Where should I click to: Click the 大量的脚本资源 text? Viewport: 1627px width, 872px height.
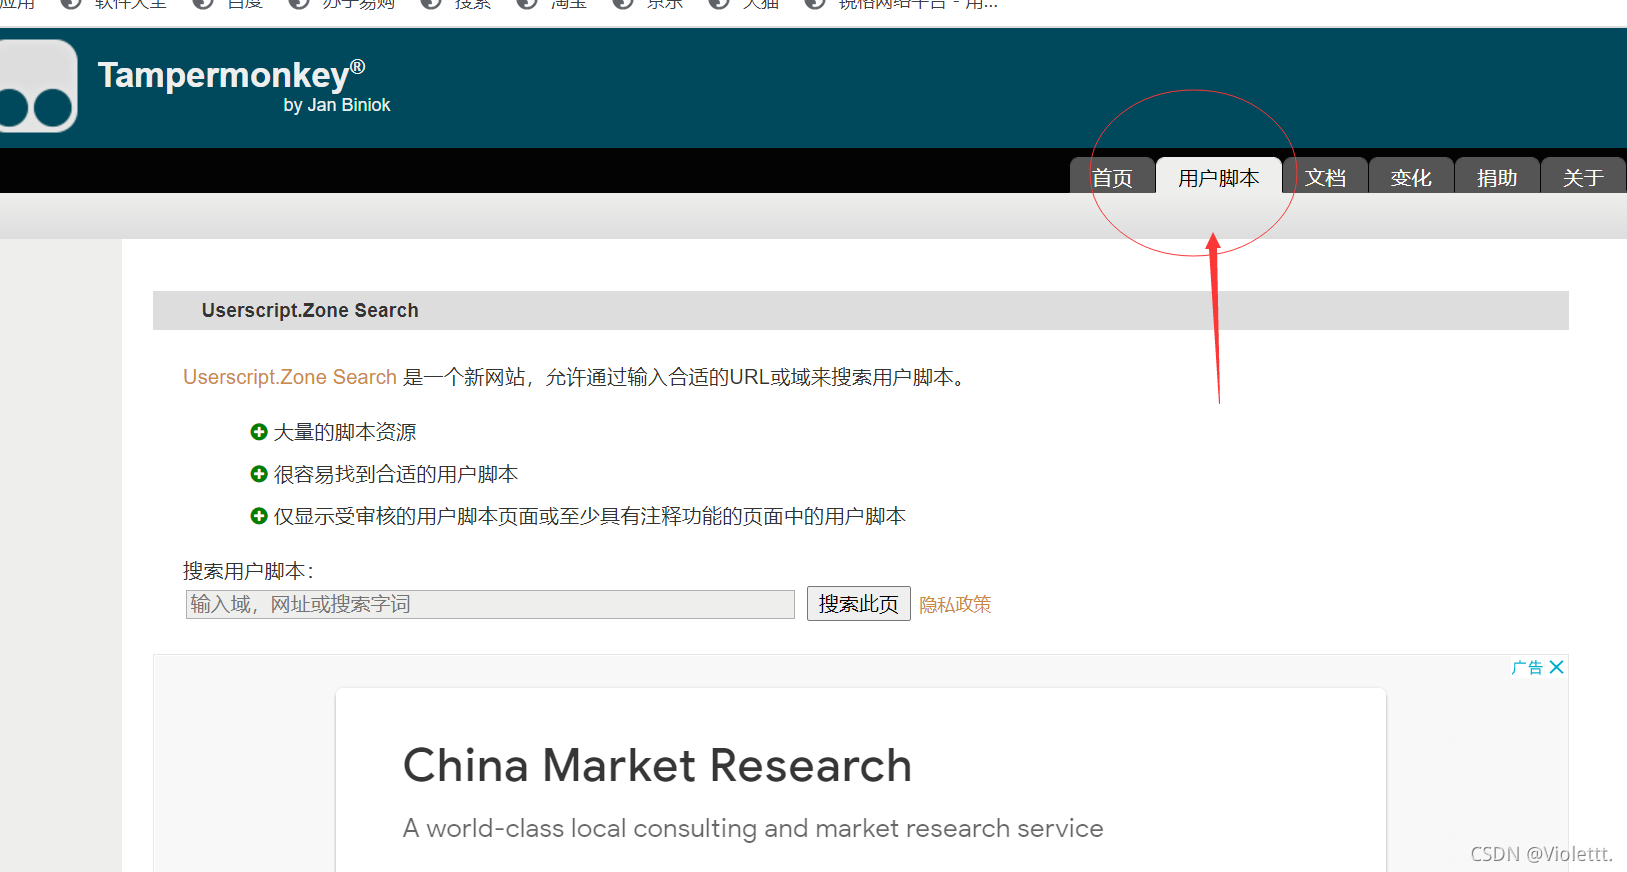[x=345, y=432]
